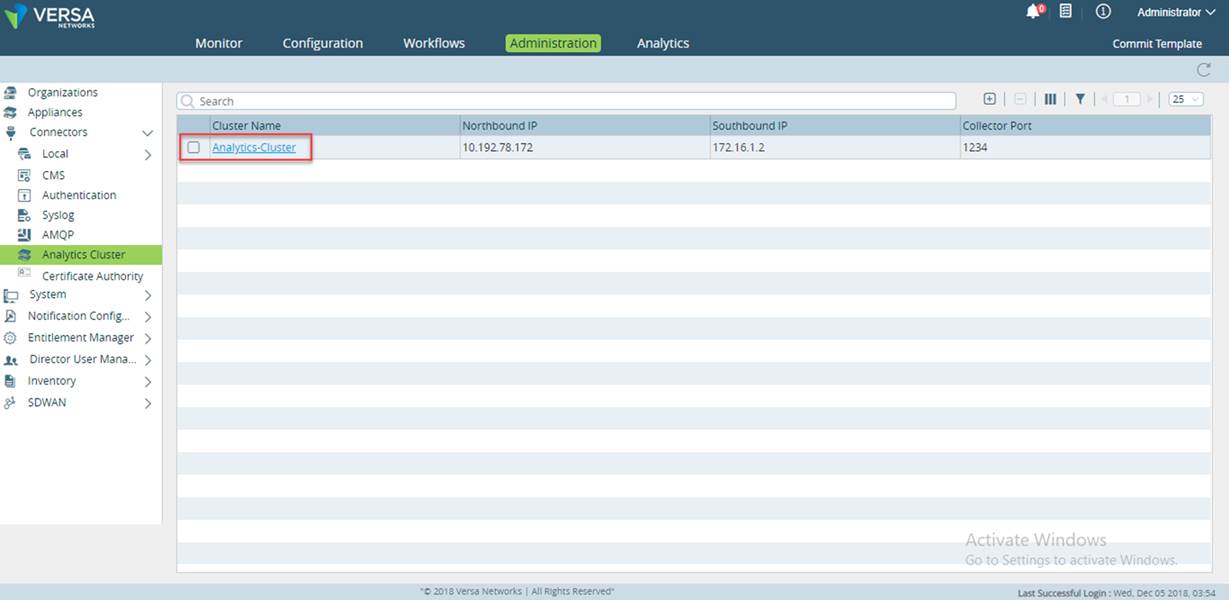The width and height of the screenshot is (1229, 600).
Task: Click the Inventory sidebar icon
Action: coord(10,381)
